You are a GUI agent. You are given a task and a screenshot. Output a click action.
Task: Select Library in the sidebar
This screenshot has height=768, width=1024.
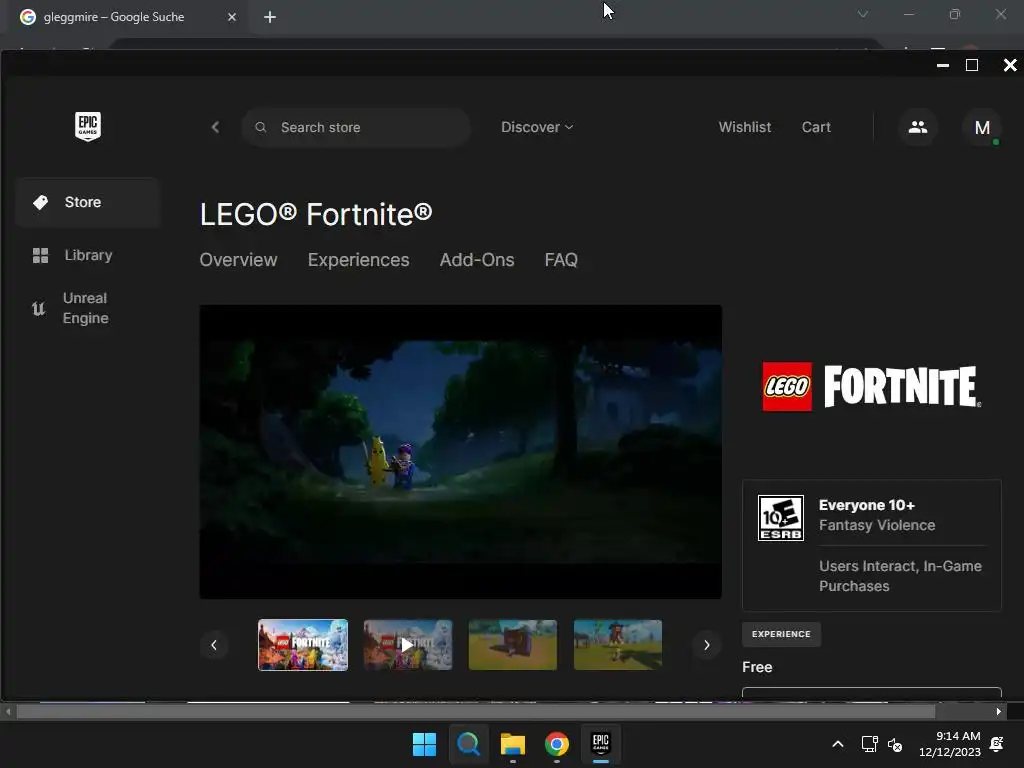[x=88, y=255]
